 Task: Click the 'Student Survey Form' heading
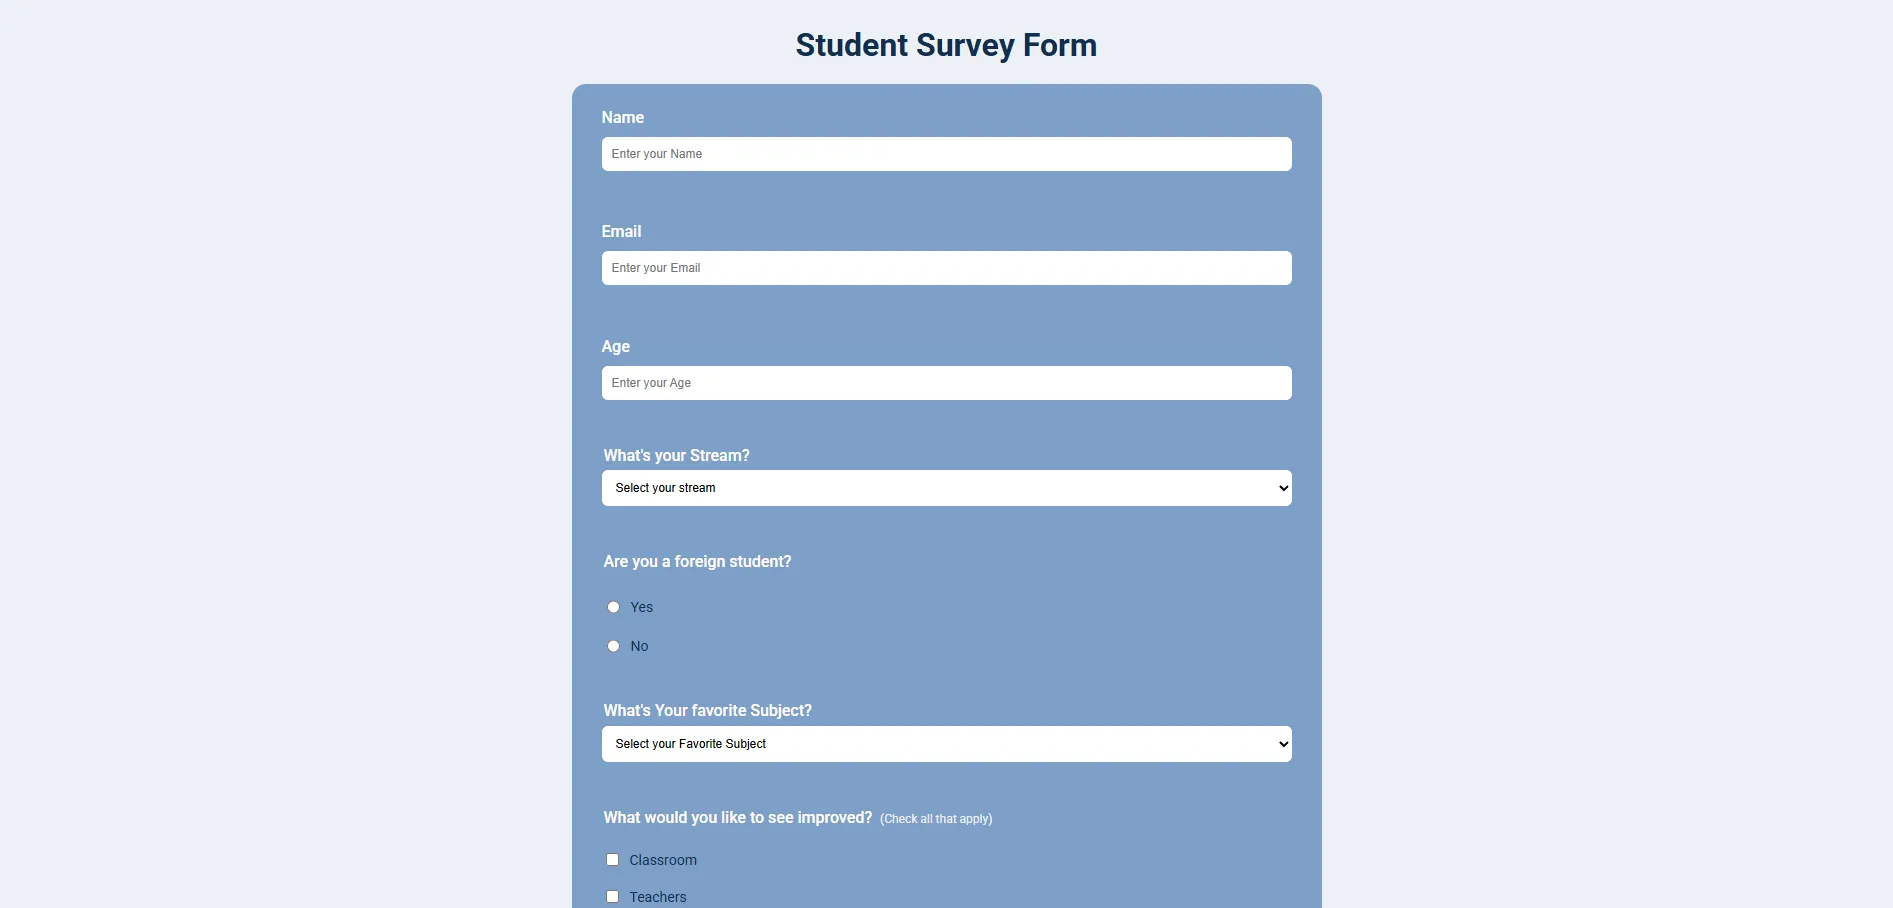[x=946, y=45]
